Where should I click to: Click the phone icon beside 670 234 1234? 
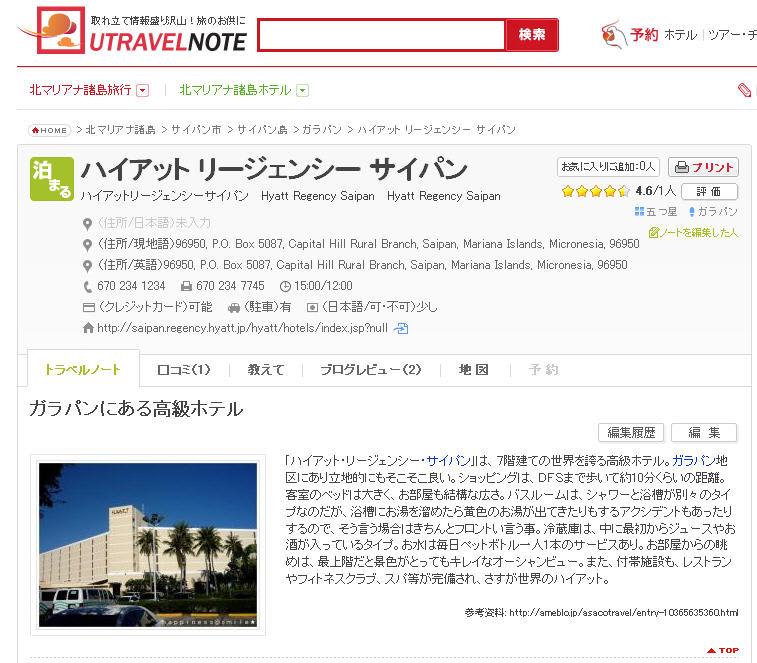[x=87, y=287]
